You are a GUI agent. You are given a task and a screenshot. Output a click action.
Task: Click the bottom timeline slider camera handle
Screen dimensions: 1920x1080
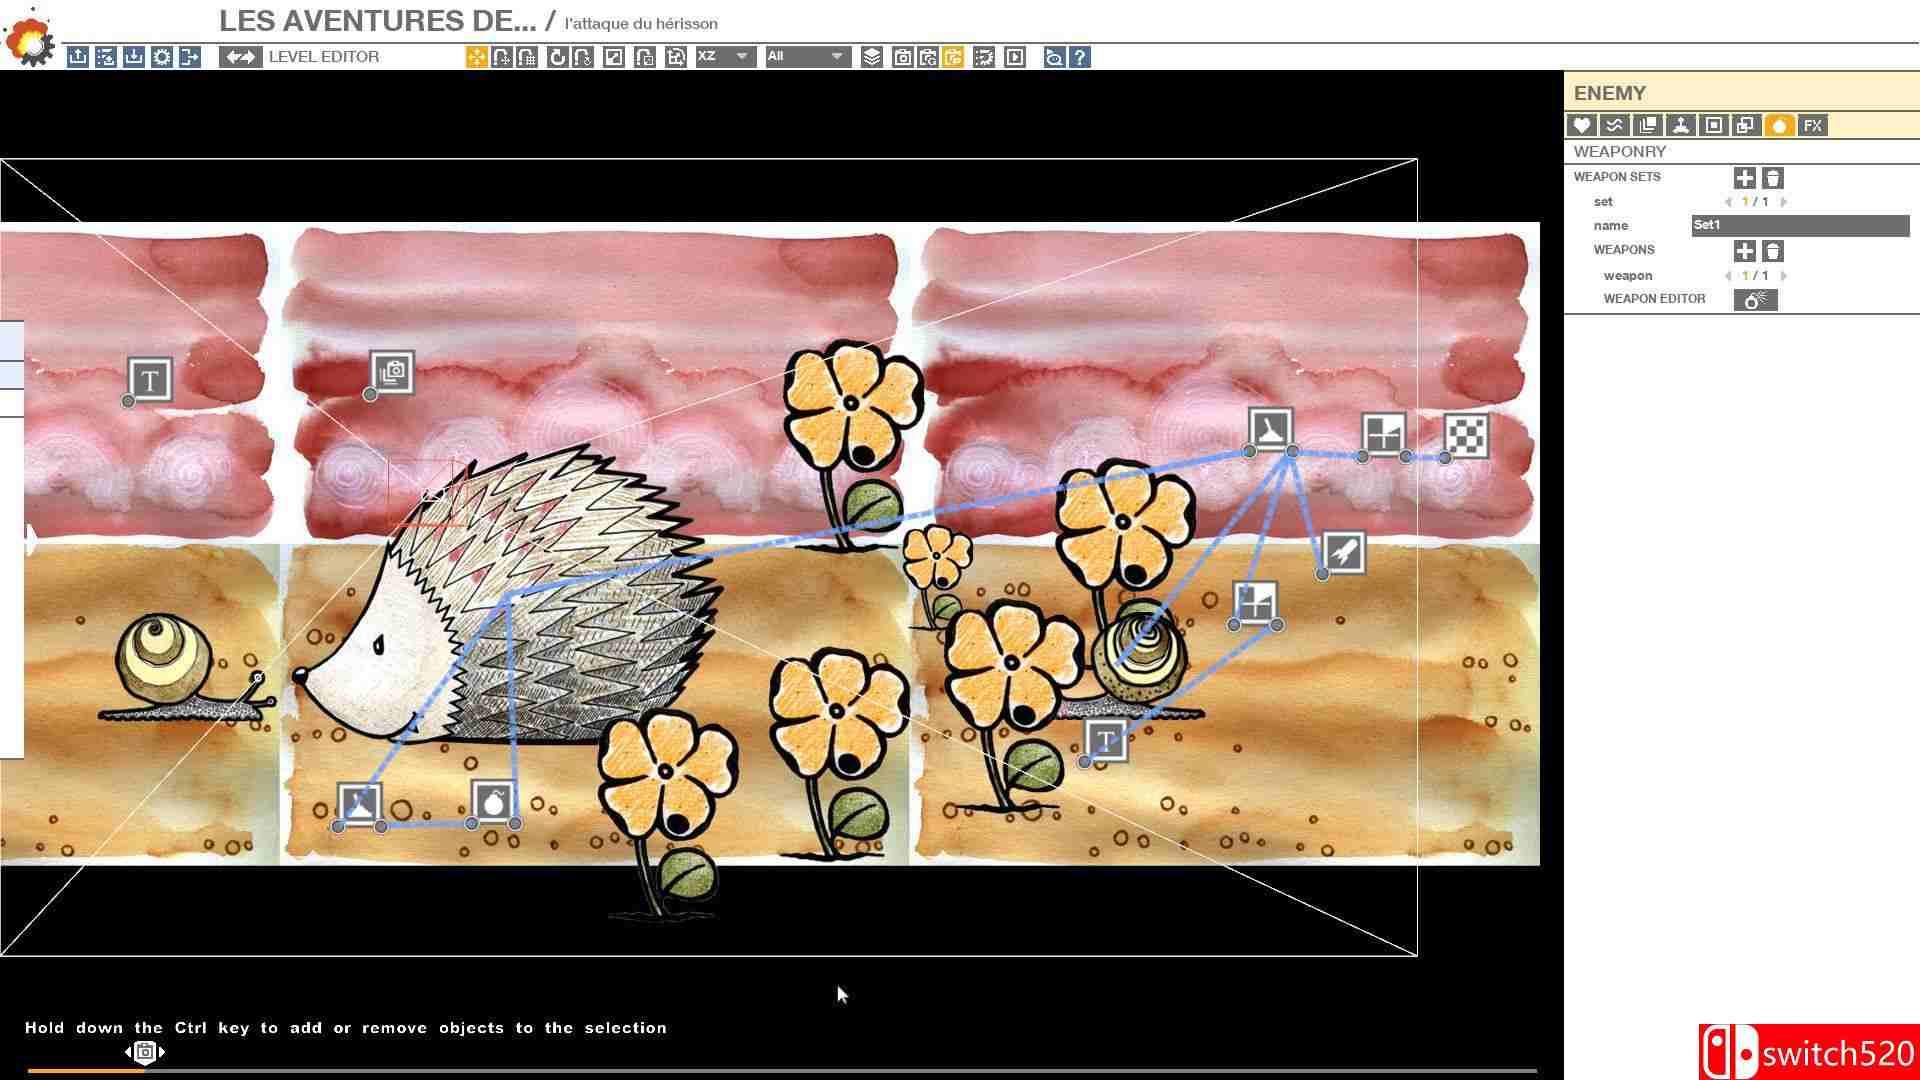point(145,1051)
